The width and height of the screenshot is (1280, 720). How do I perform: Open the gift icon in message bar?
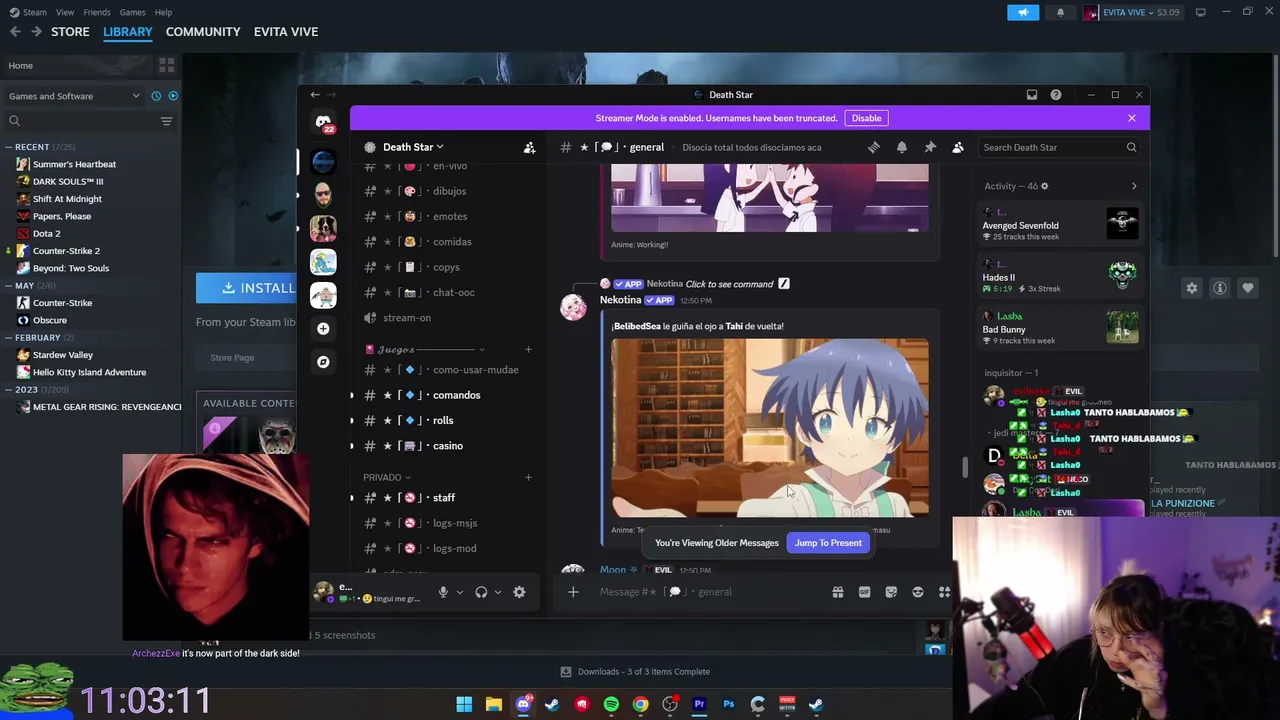[x=838, y=592]
